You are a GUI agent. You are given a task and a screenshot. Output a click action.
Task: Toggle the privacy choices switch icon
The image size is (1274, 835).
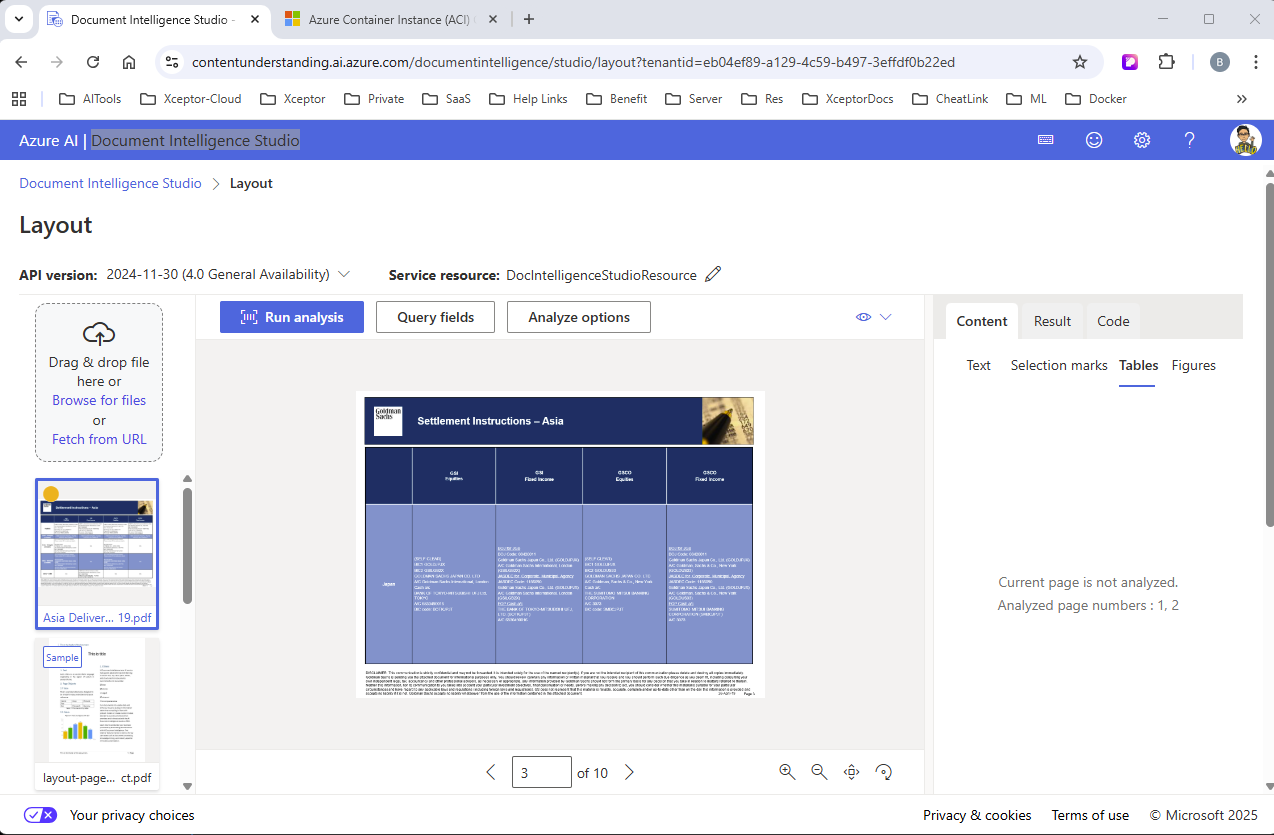40,815
